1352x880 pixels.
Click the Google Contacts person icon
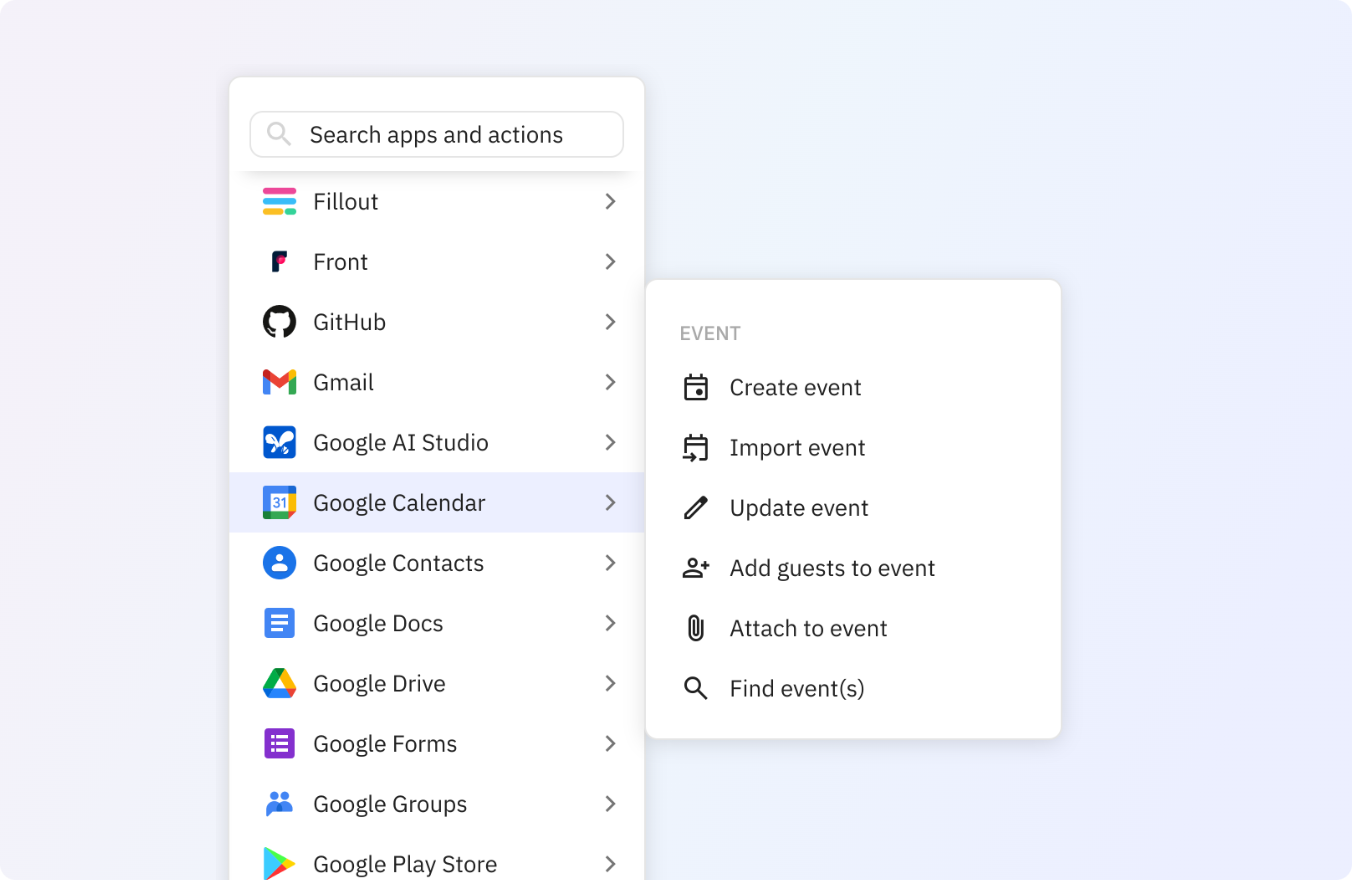pos(279,563)
